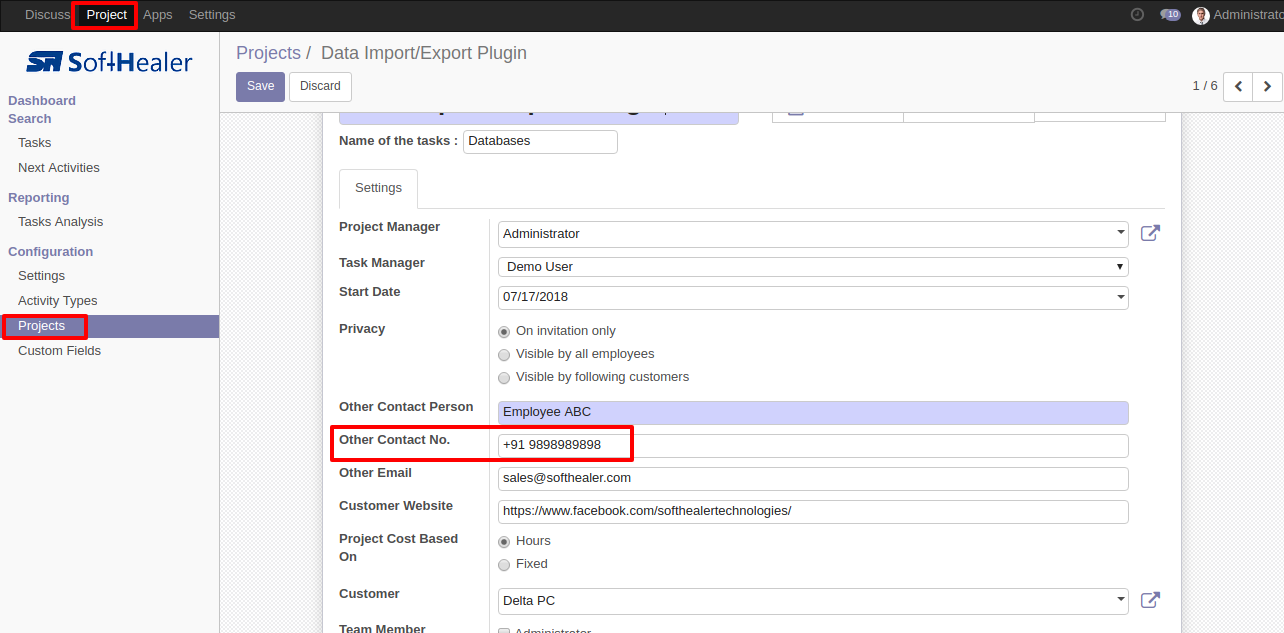Screen dimensions: 1284x633
Task: Click the Other Email field
Action: click(x=813, y=479)
